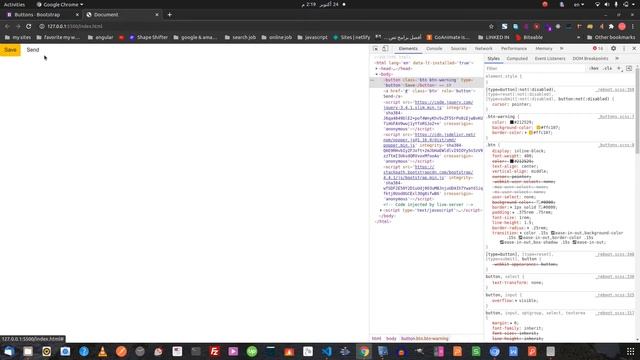Click the yellow Save button on page

click(10, 50)
